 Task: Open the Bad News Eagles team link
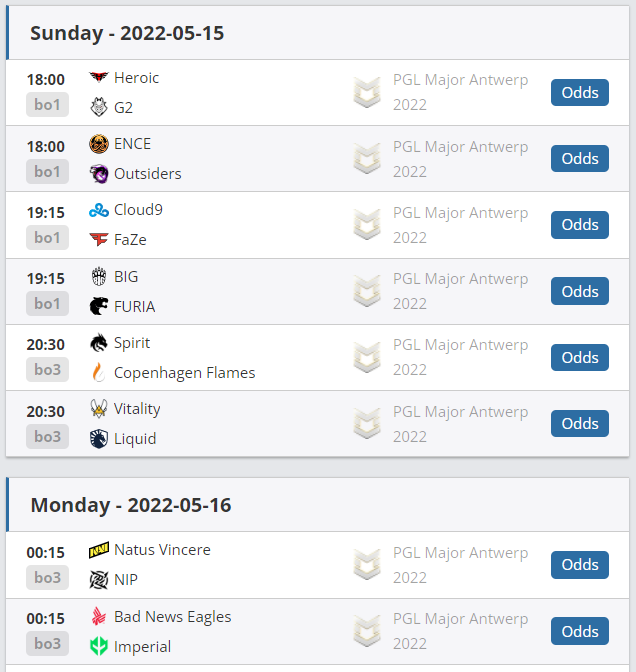tap(173, 616)
